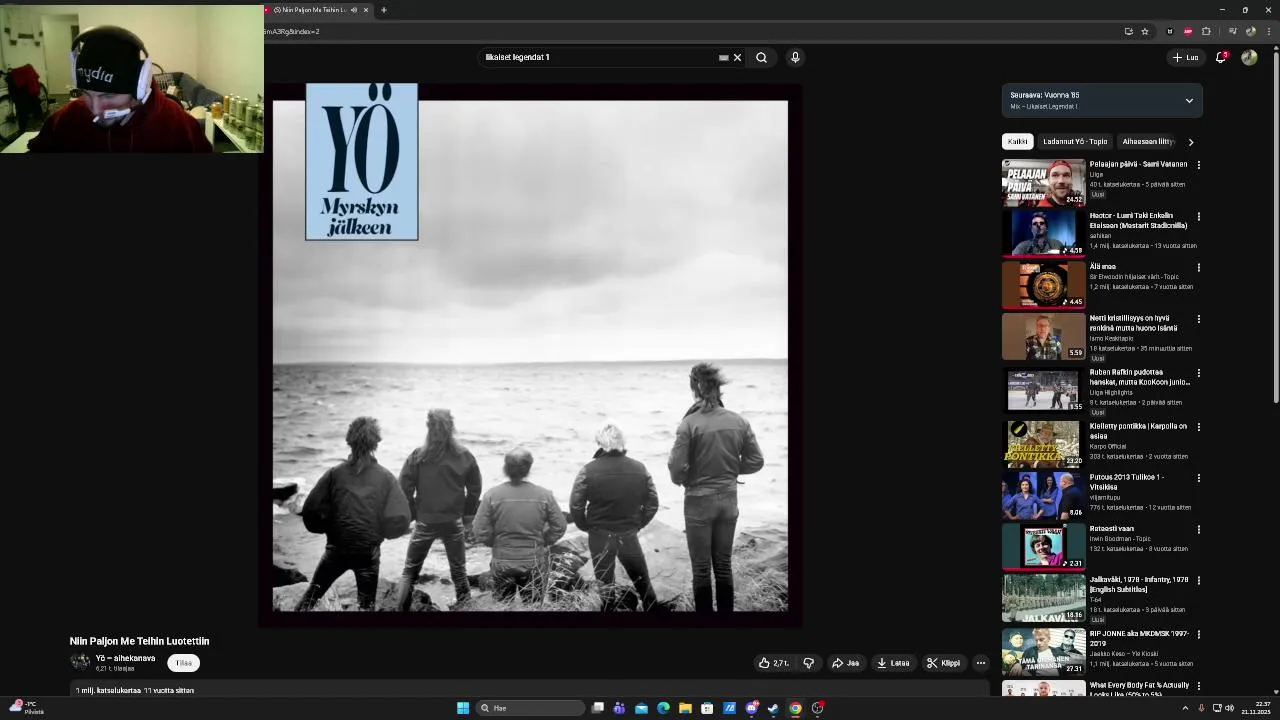Open the clock showing 22.37
The width and height of the screenshot is (1280, 720).
(x=1256, y=708)
